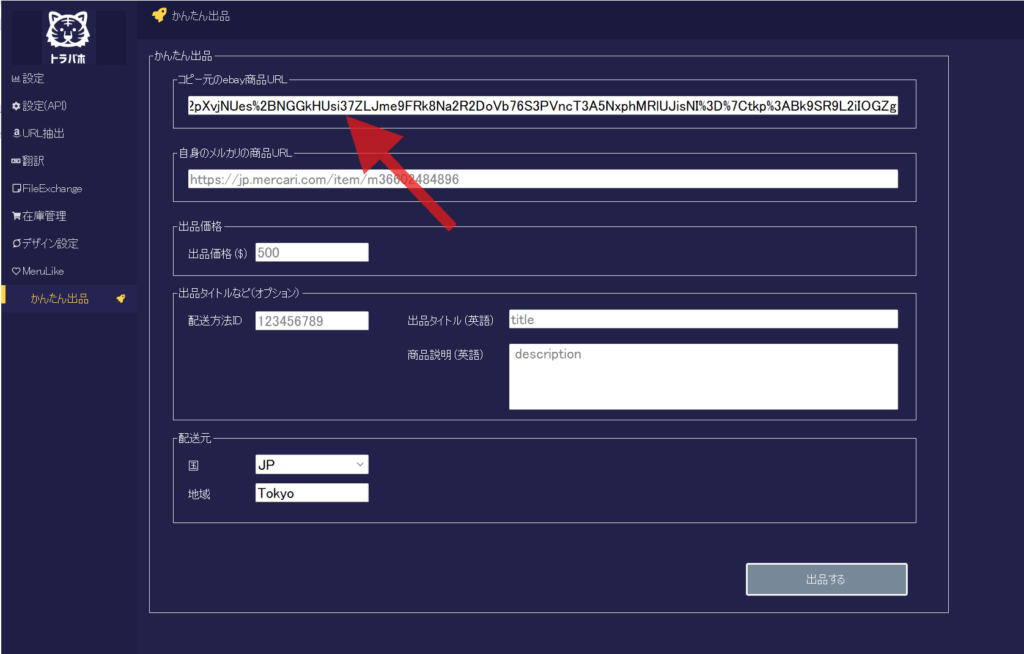This screenshot has width=1024, height=654.
Task: Click the 出品価格 ($) field
Action: (x=312, y=253)
